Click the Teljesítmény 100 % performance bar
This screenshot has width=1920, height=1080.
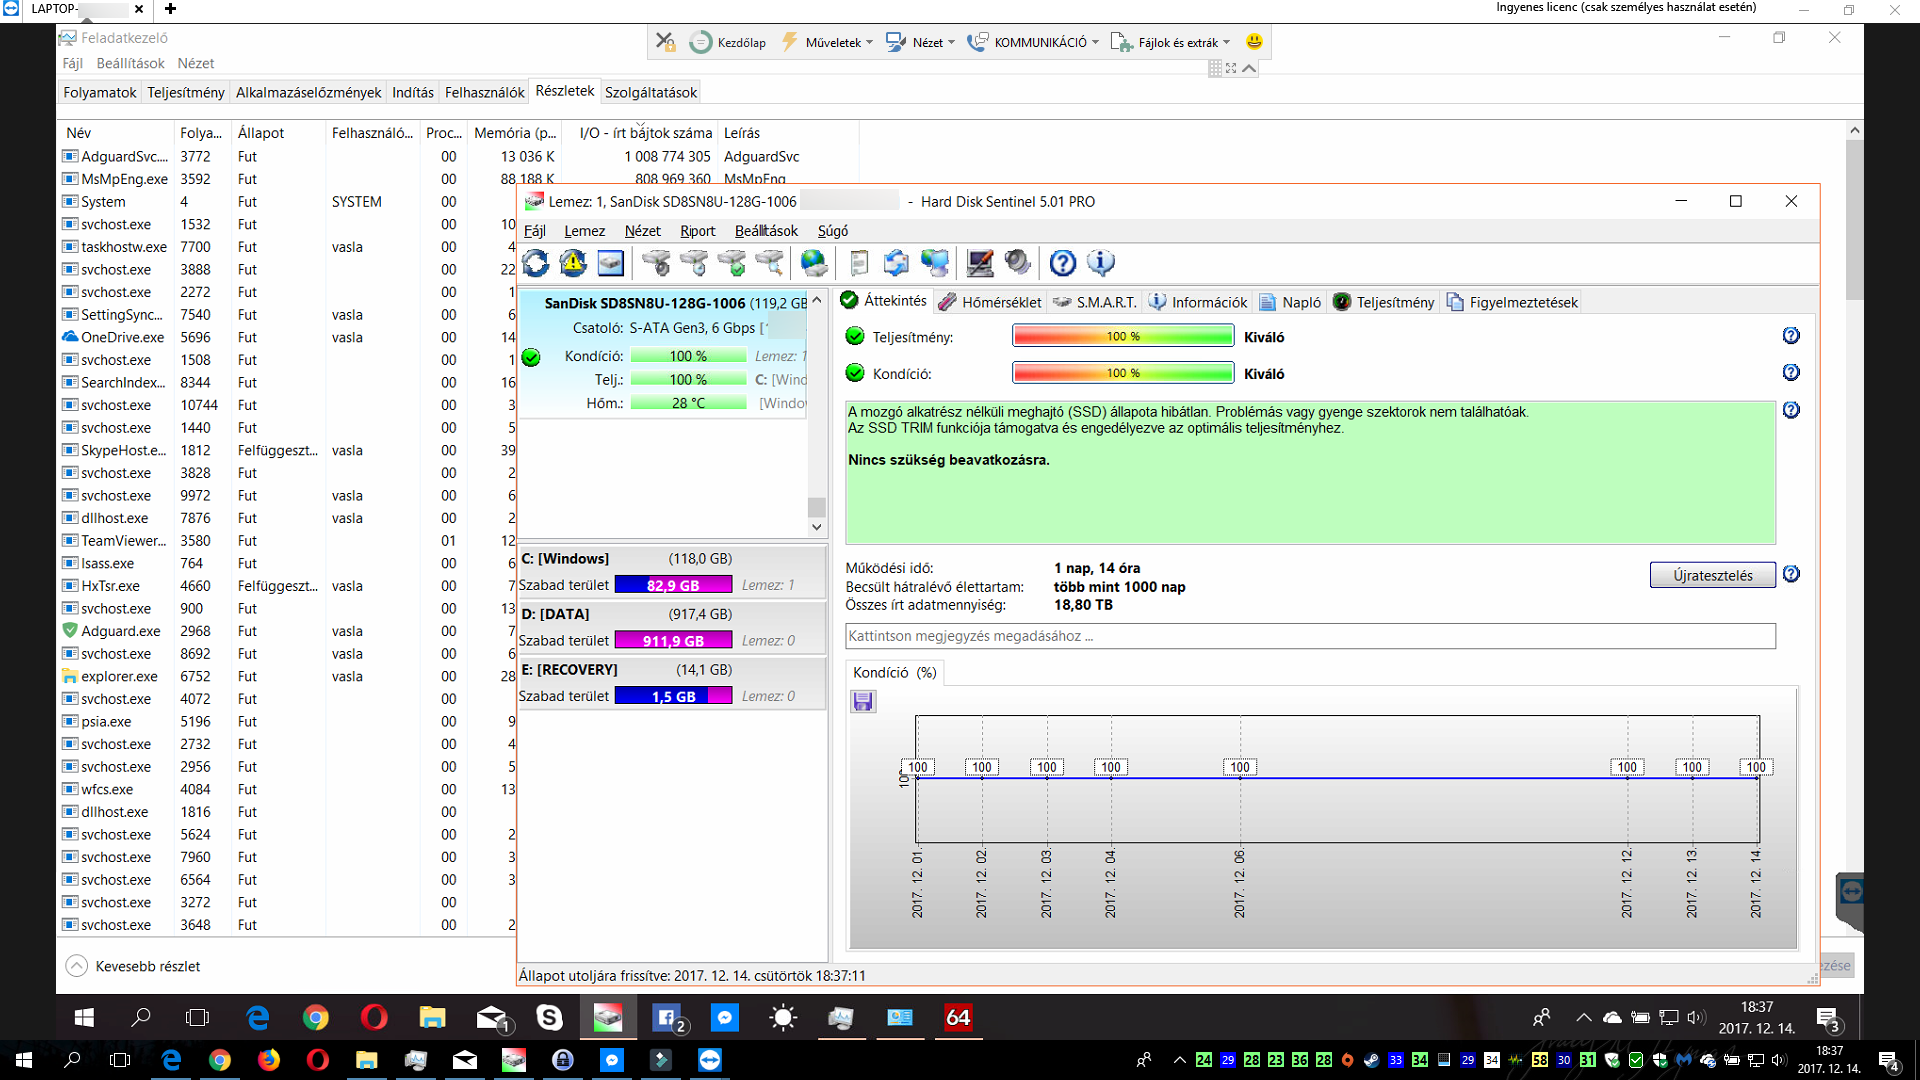click(1123, 336)
